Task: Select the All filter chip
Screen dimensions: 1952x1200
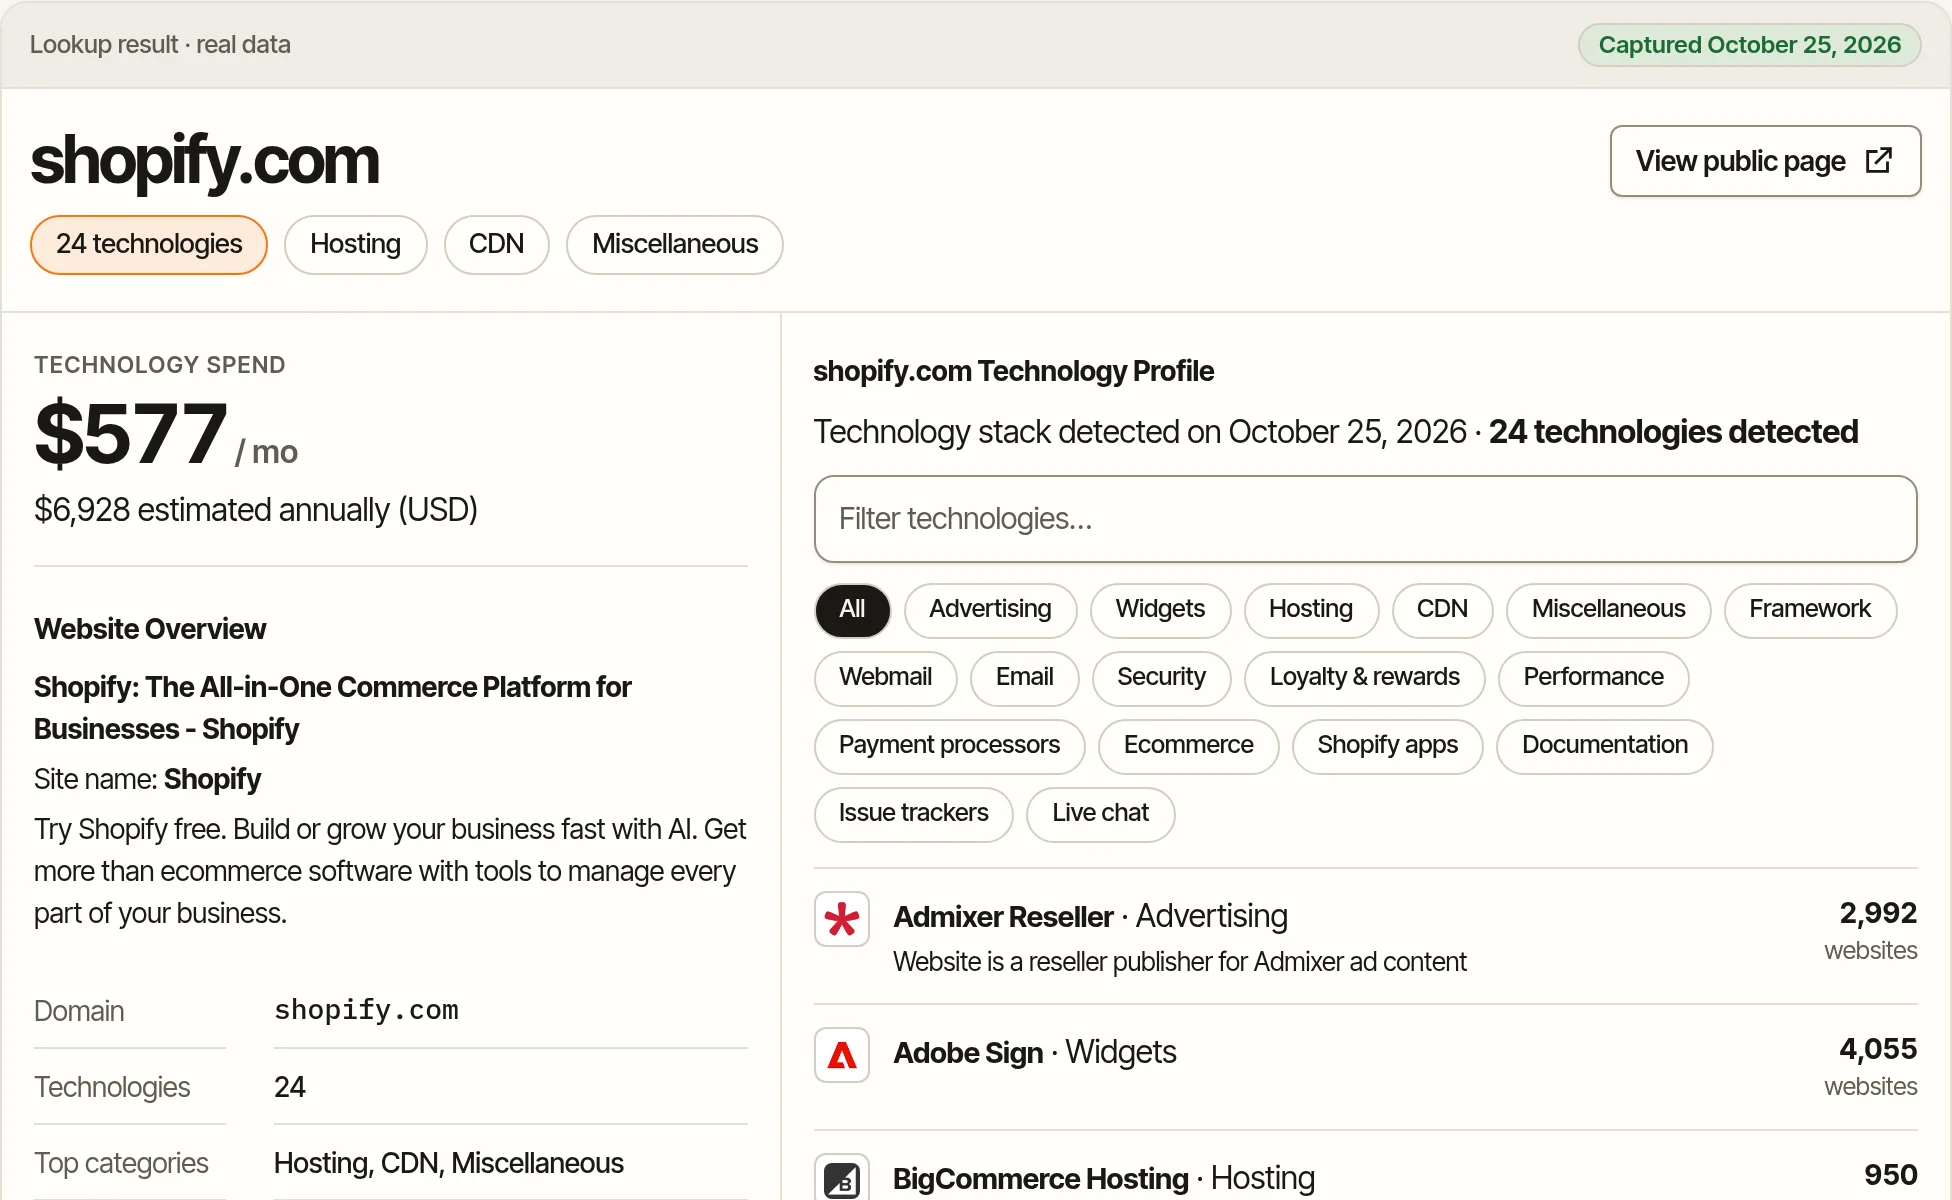Action: coord(852,610)
